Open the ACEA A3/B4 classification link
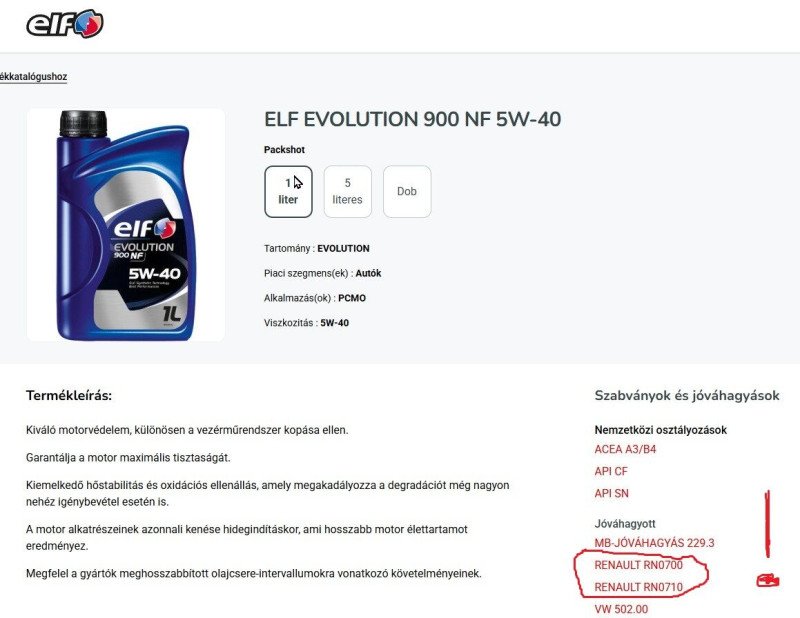The width and height of the screenshot is (800, 618). click(625, 449)
